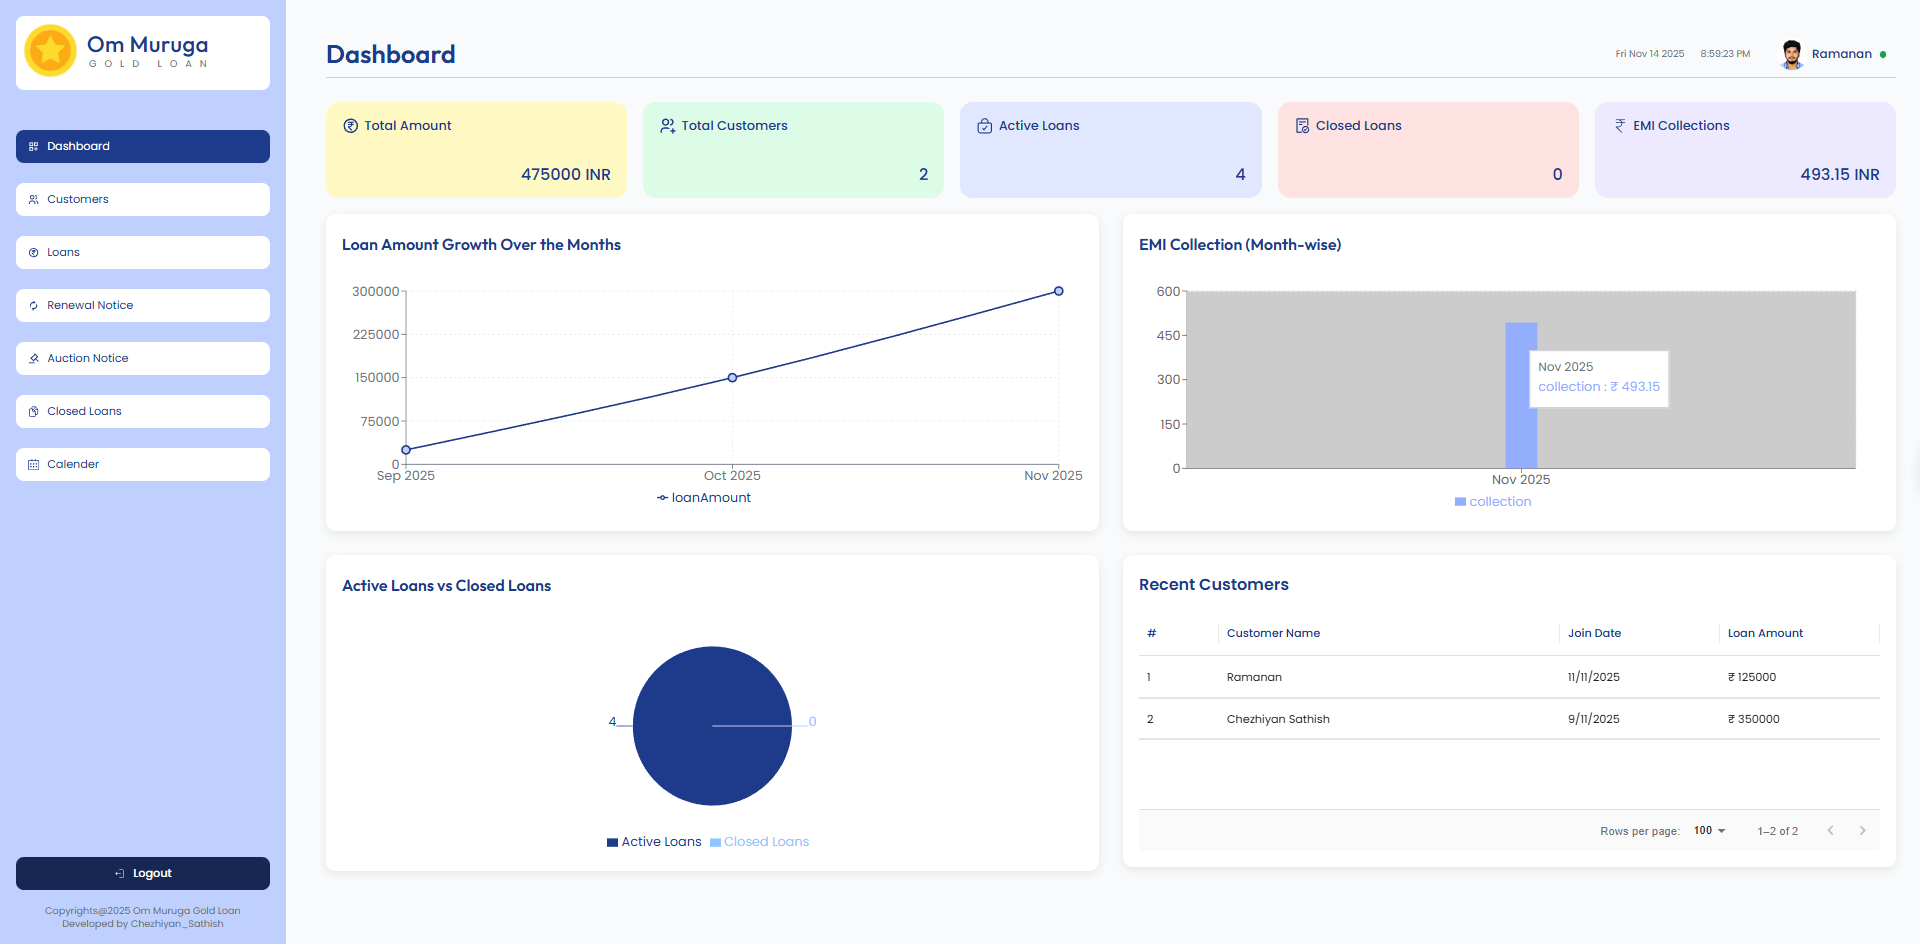Navigate to Renewal Notice page
Viewport: 1920px width, 944px height.
click(x=143, y=305)
